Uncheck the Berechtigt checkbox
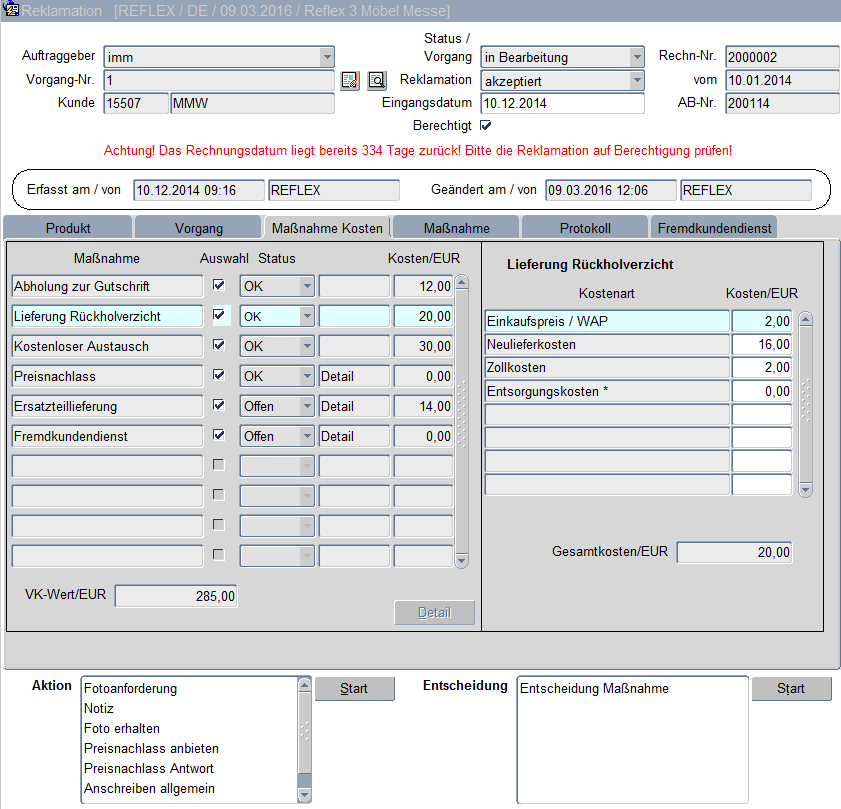 (x=486, y=126)
